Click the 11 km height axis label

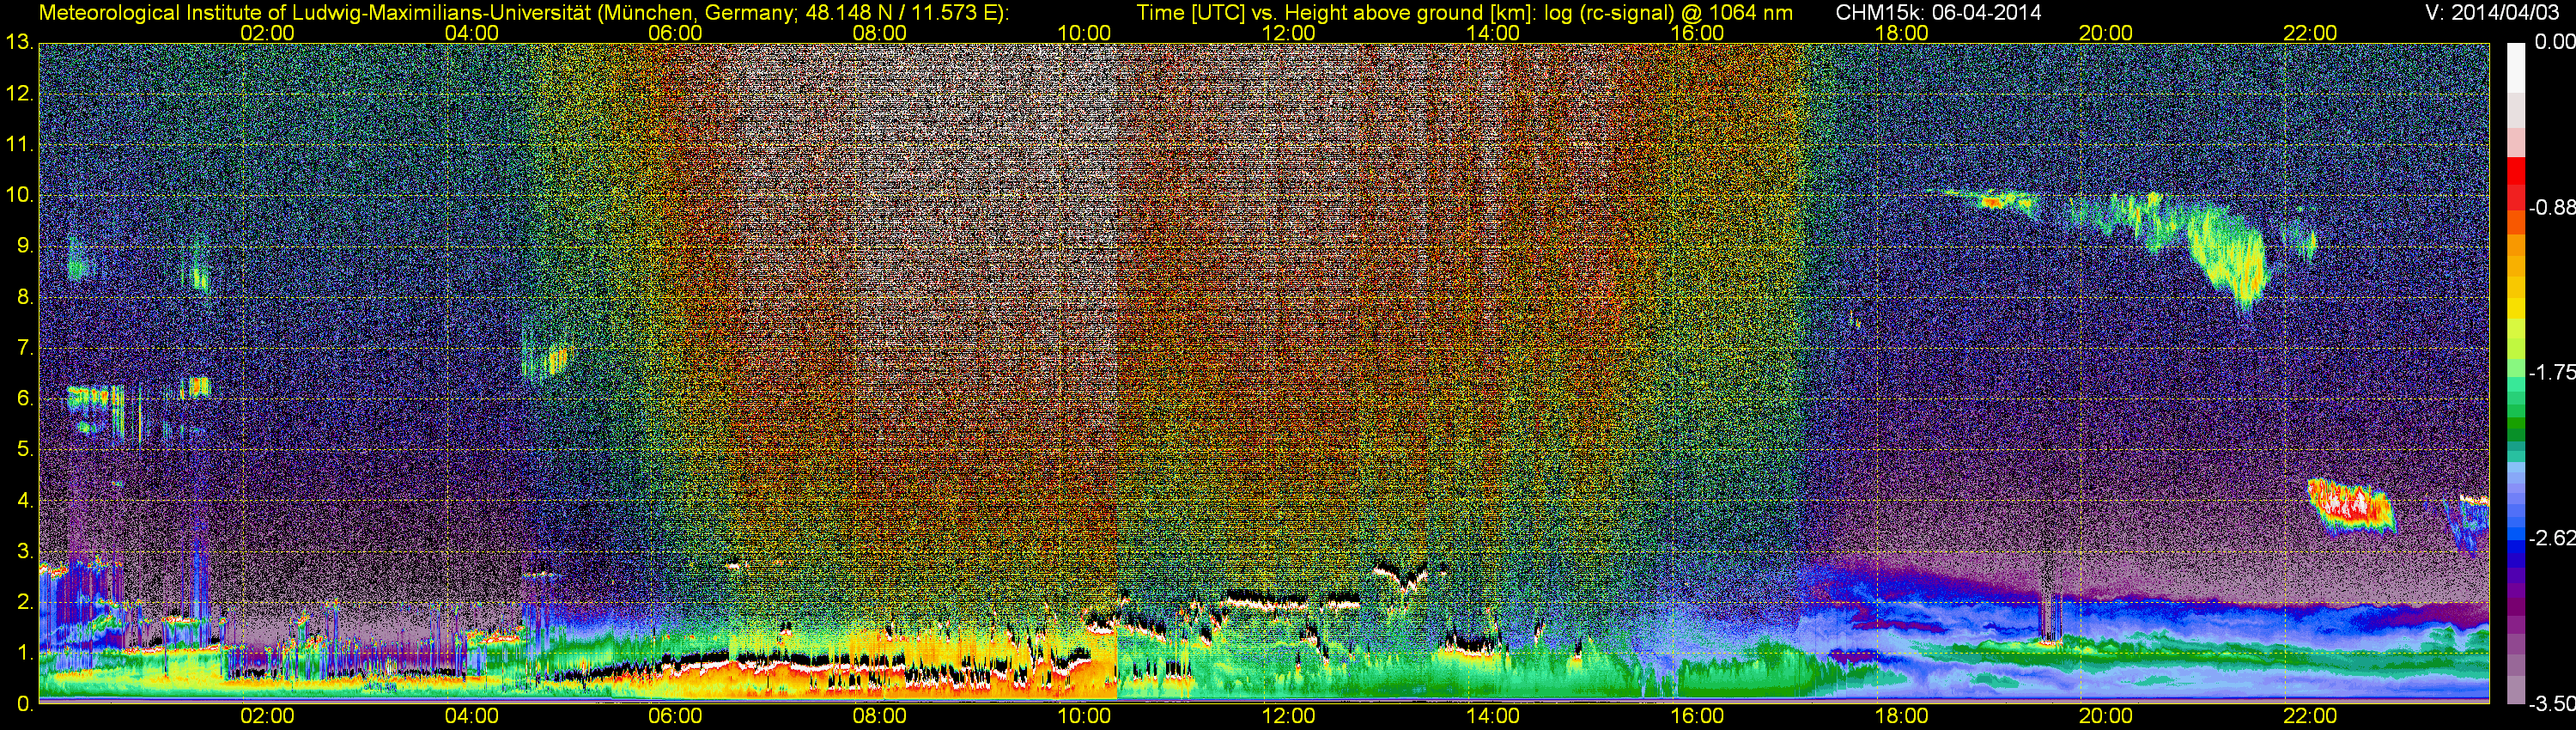click(x=19, y=145)
